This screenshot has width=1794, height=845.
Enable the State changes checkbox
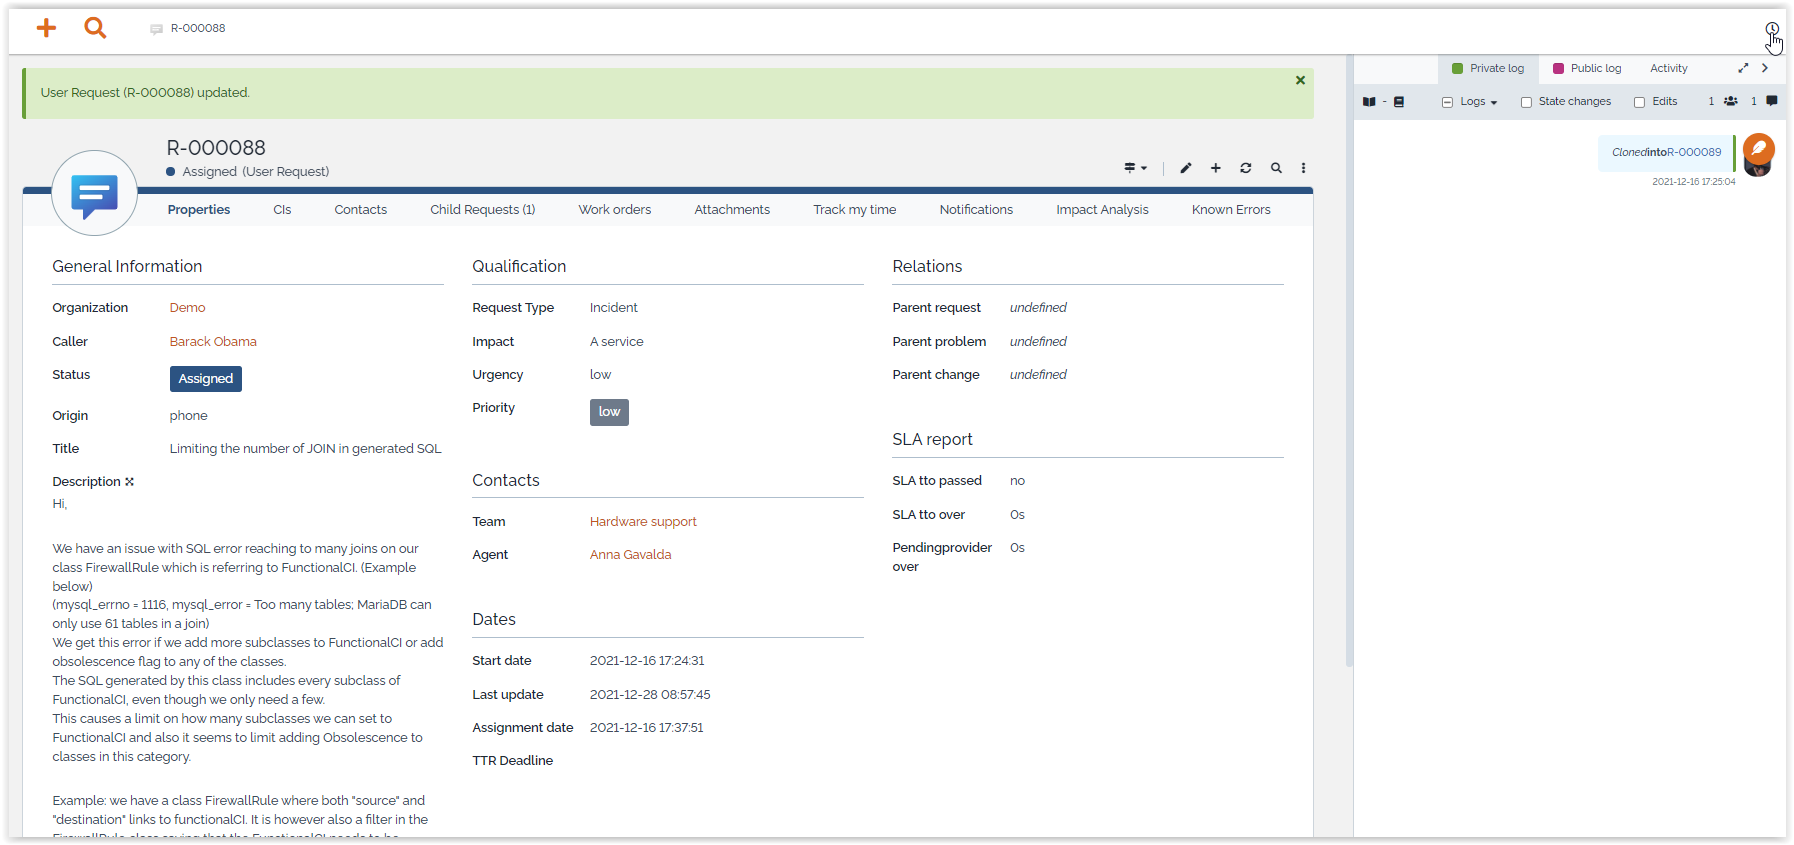coord(1526,102)
